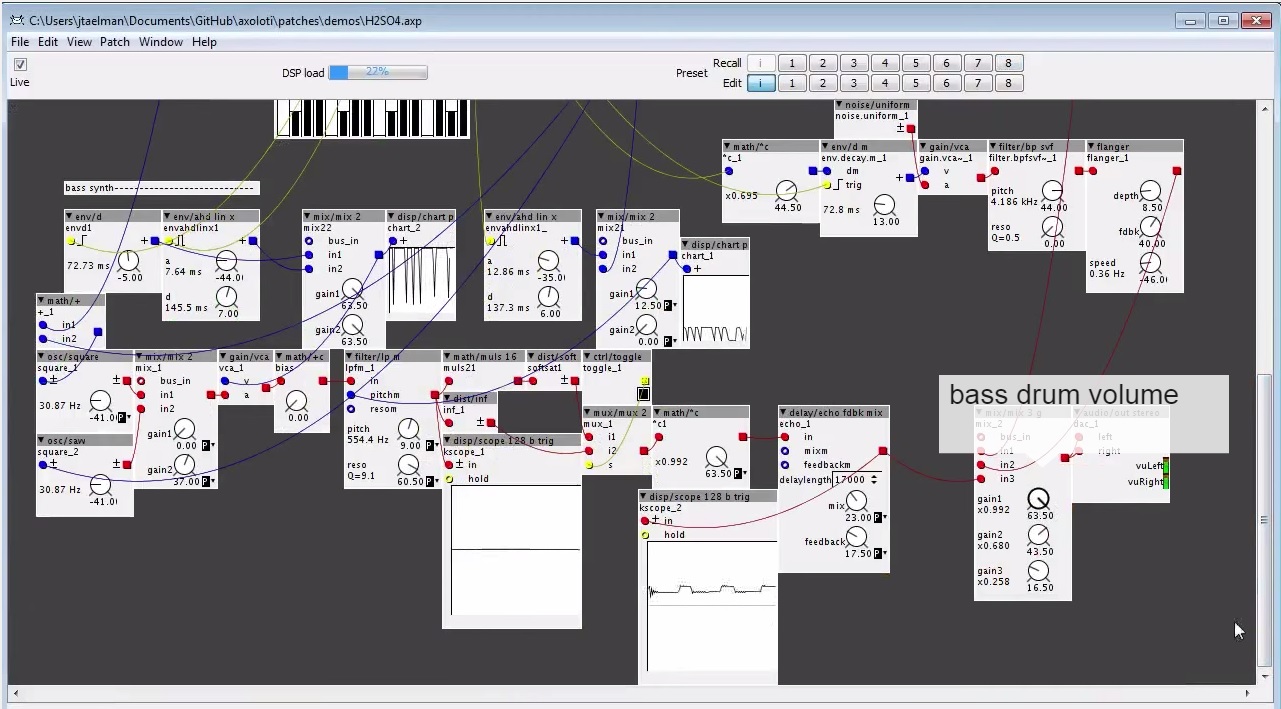This screenshot has width=1281, height=709.
Task: Click the mix_2 gain1 knob
Action: point(1040,499)
